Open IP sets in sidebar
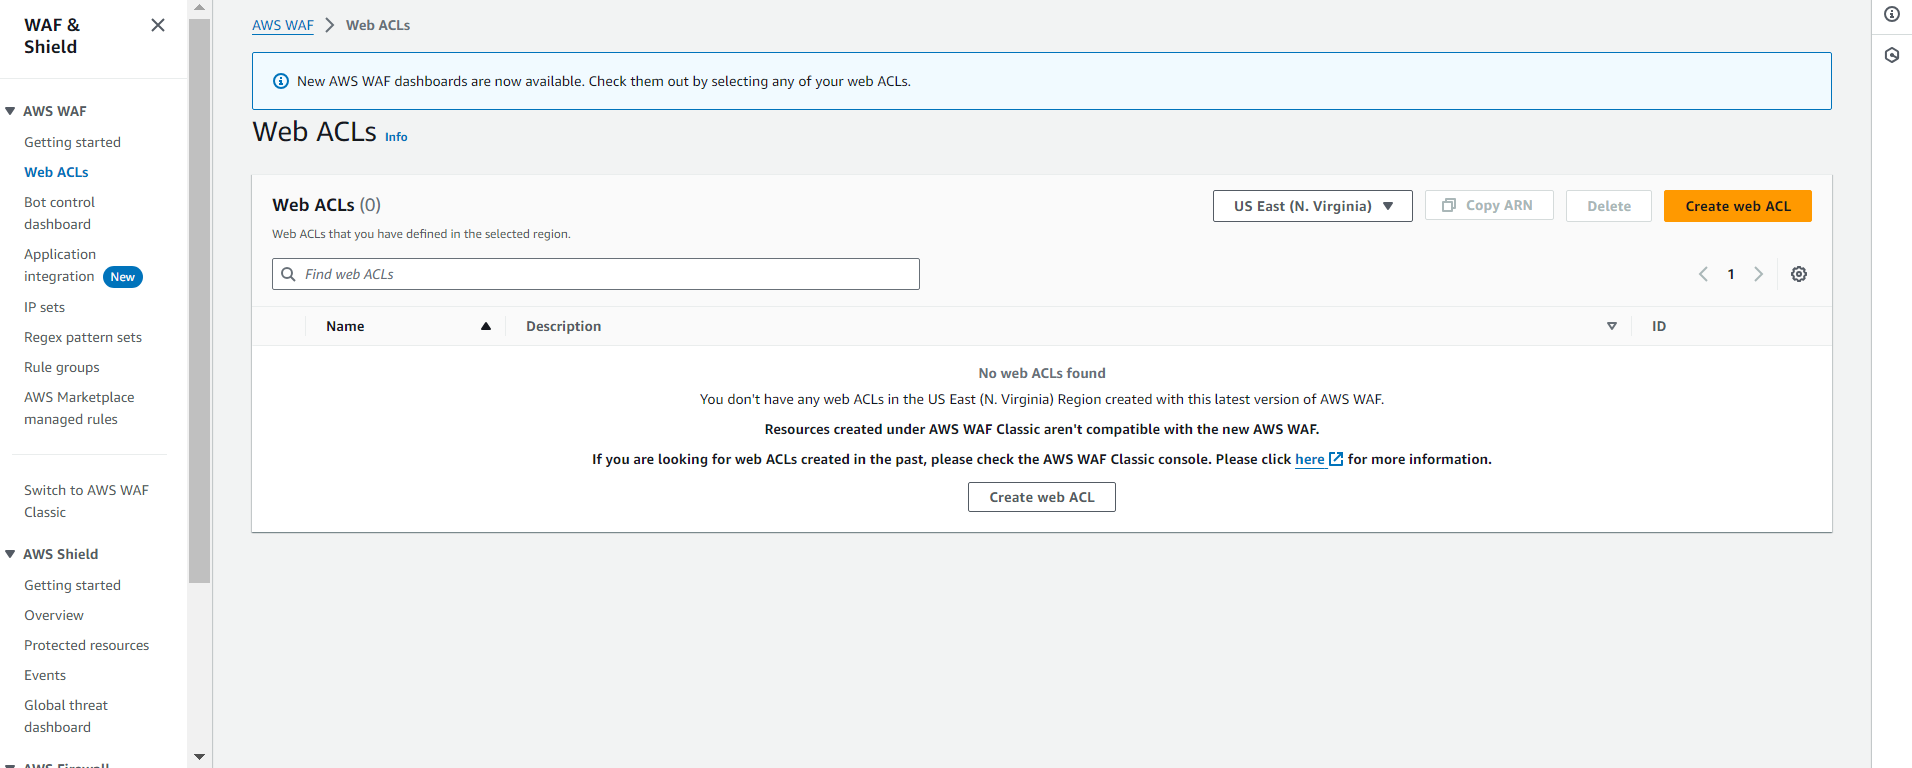Image resolution: width=1912 pixels, height=768 pixels. tap(44, 307)
